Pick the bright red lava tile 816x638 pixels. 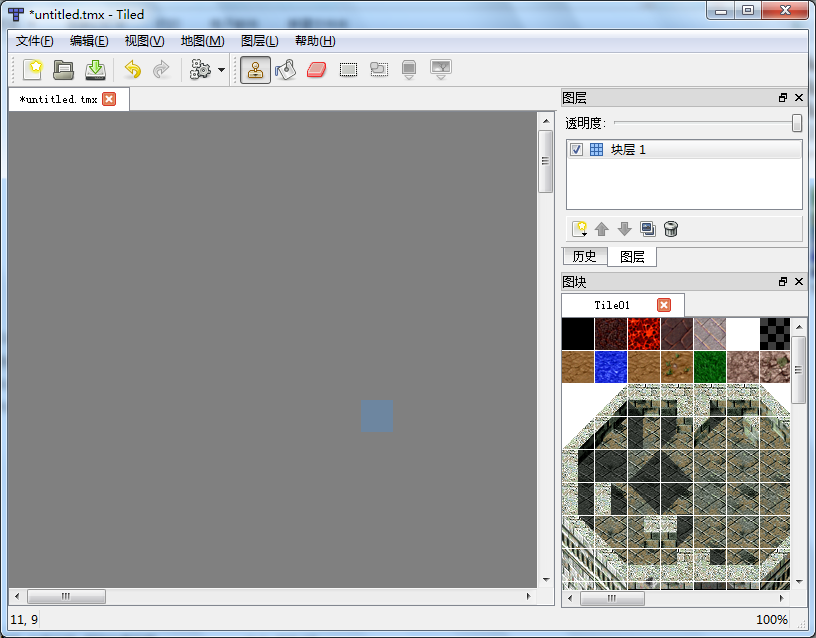pos(644,334)
